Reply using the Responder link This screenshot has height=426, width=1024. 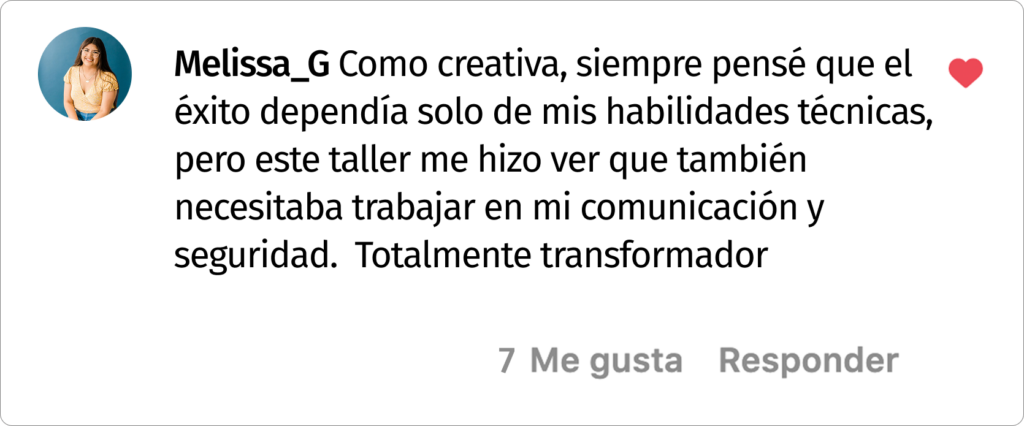point(808,361)
